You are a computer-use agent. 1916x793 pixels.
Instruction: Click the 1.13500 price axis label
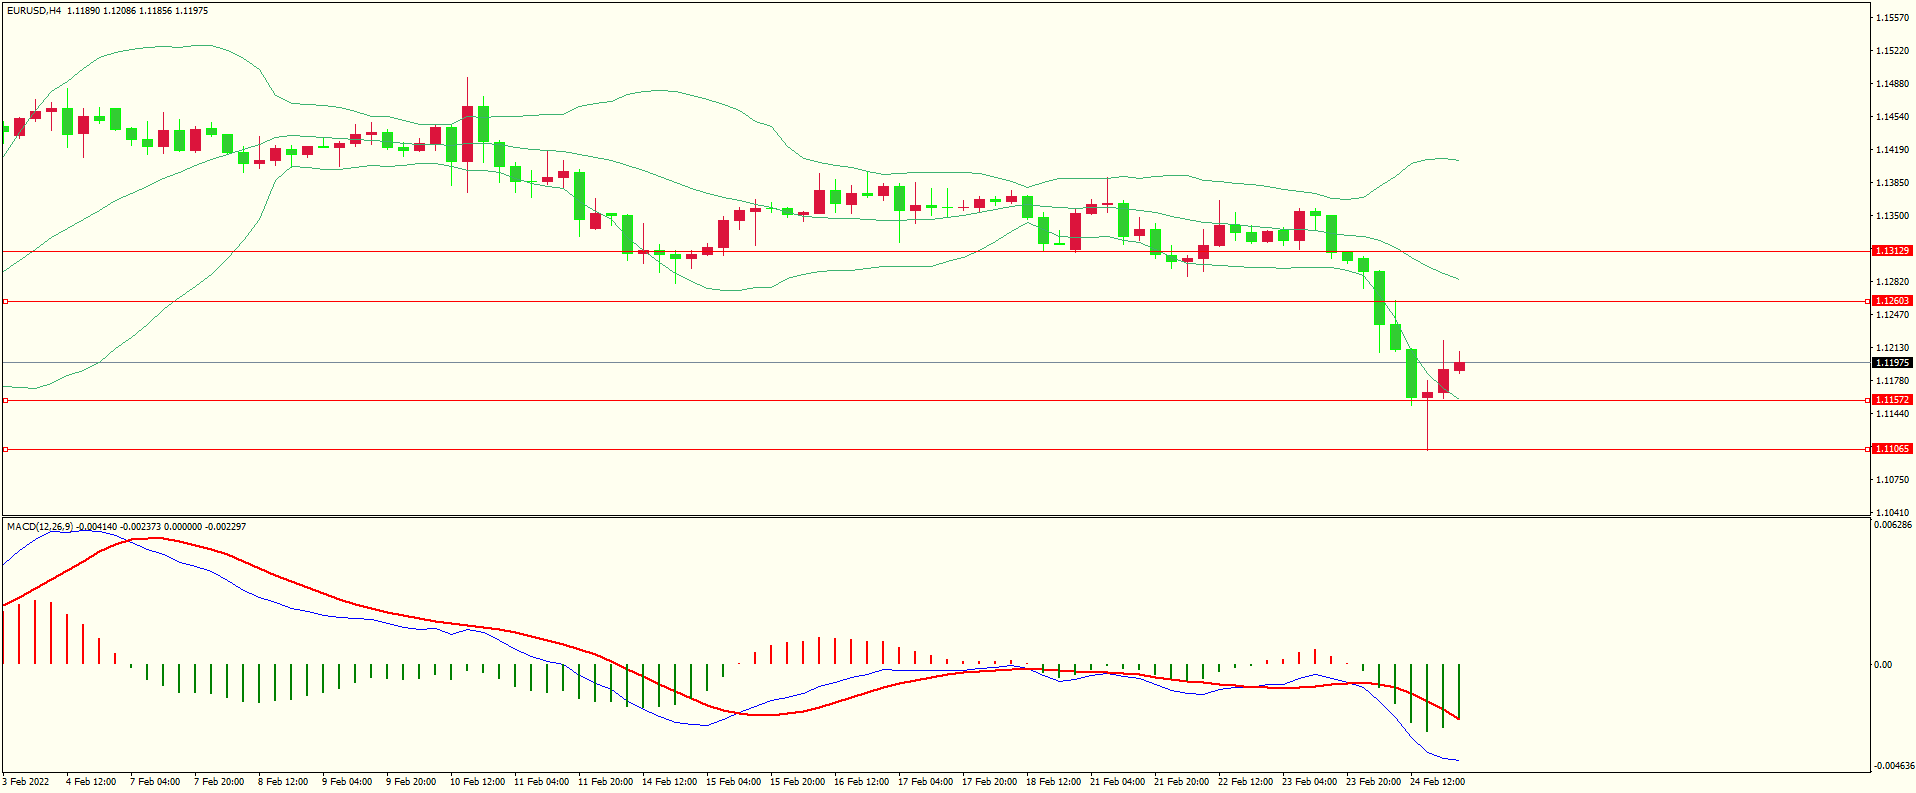(x=1893, y=216)
